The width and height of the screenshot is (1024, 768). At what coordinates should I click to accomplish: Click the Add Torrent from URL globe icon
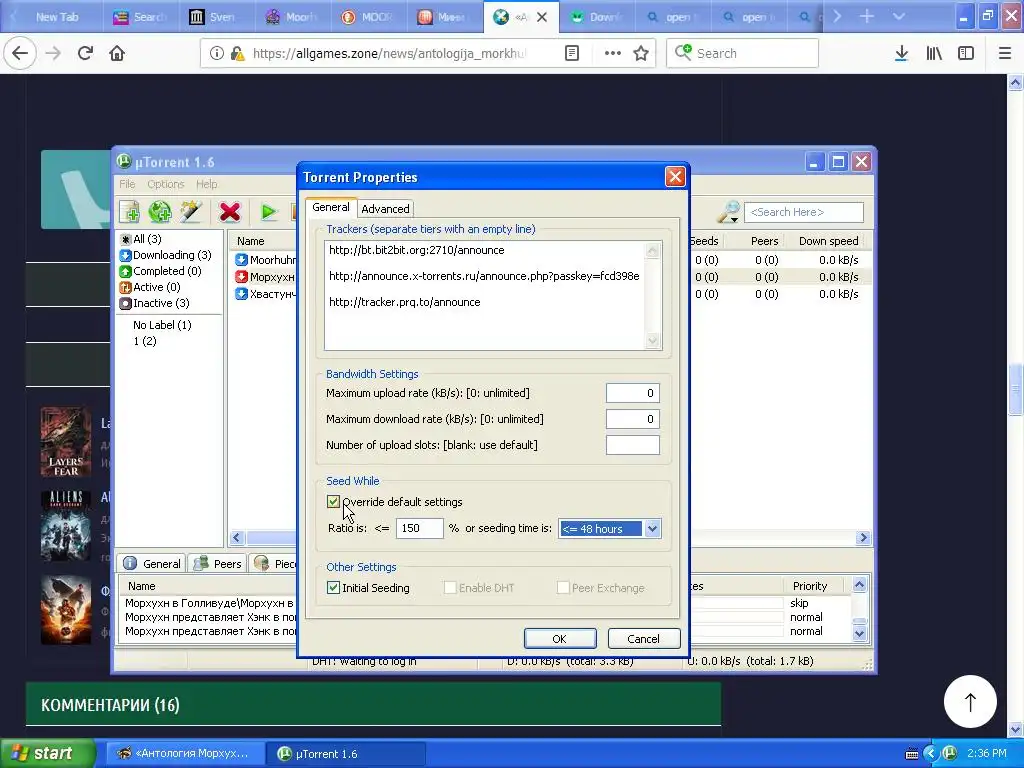(x=159, y=212)
